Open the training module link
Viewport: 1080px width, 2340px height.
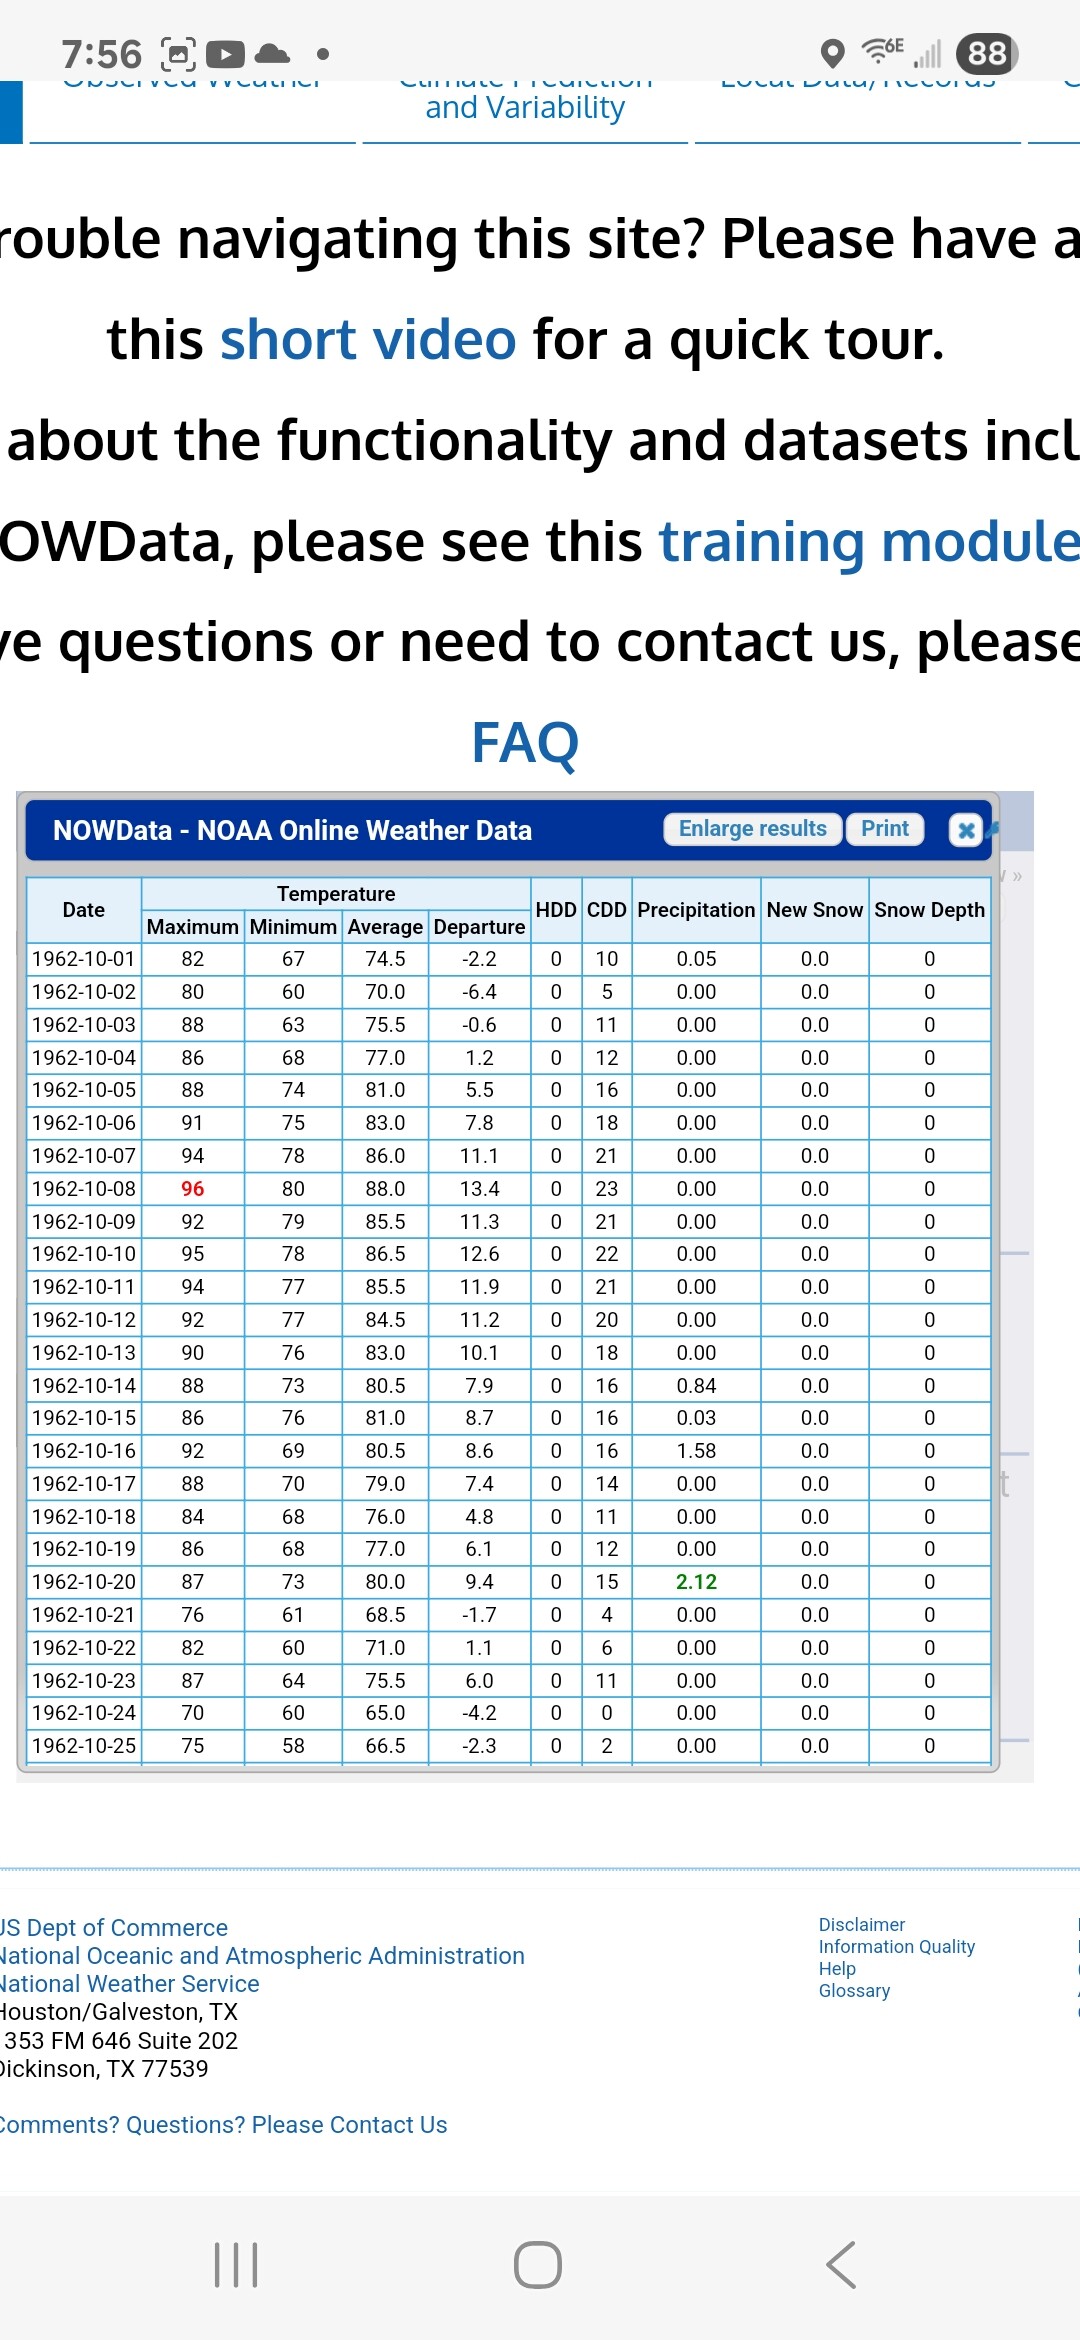point(868,541)
